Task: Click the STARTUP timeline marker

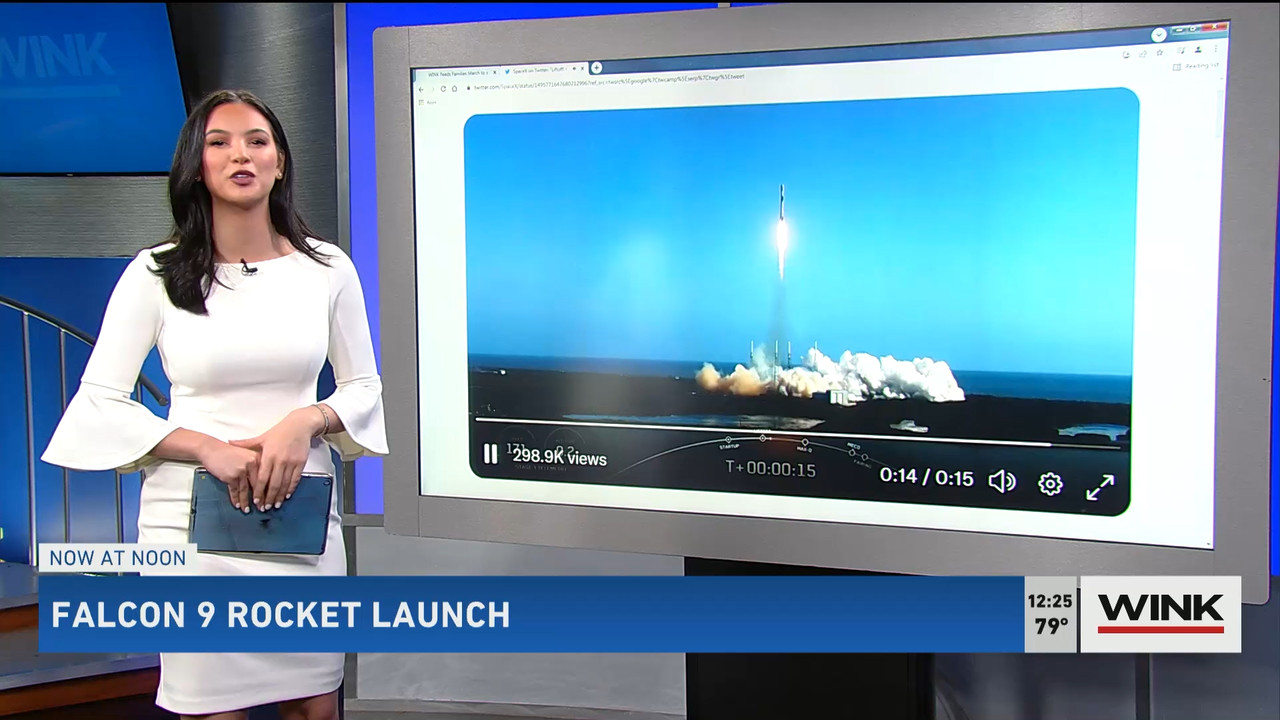Action: [x=728, y=441]
